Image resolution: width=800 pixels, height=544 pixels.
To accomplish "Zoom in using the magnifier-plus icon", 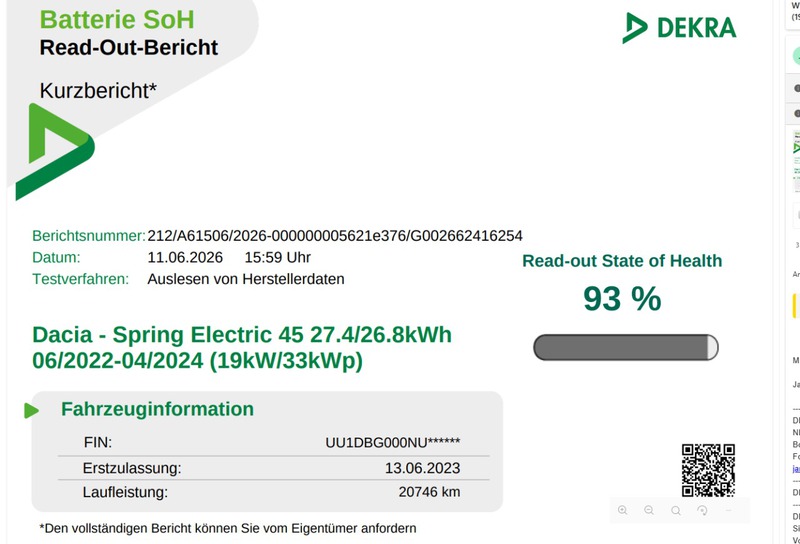I will coord(622,510).
